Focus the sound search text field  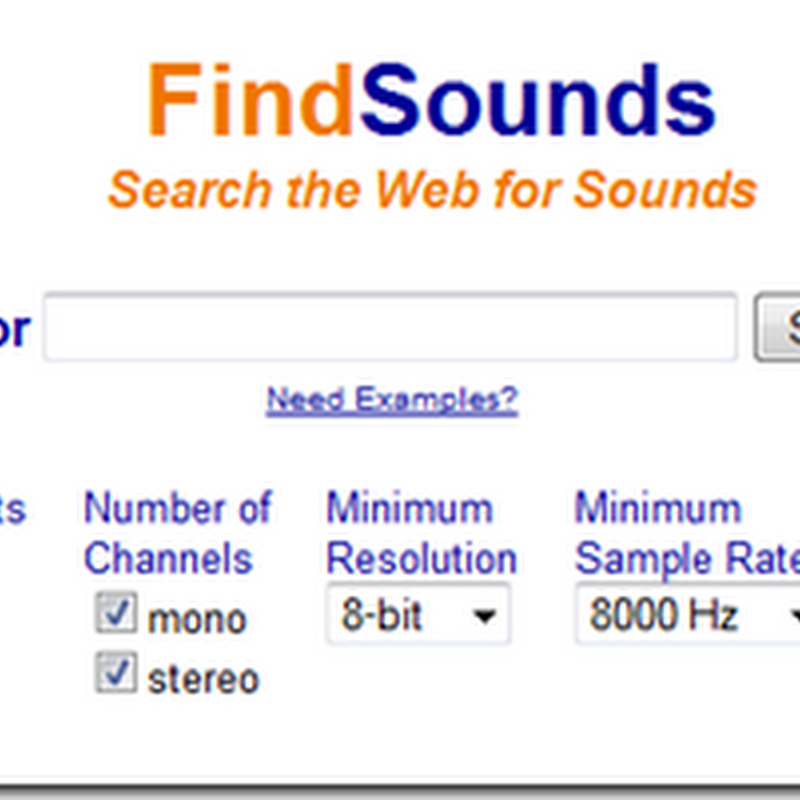click(x=390, y=327)
